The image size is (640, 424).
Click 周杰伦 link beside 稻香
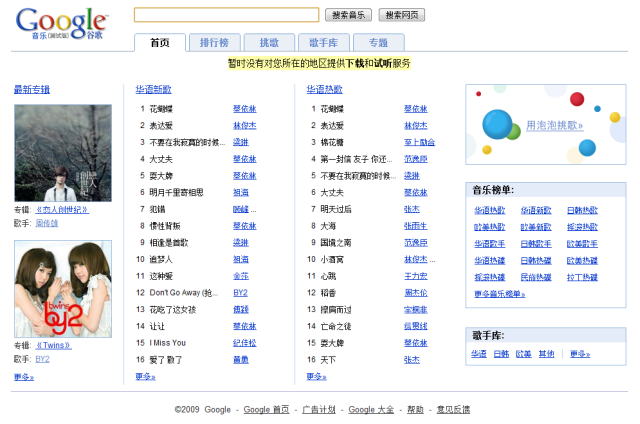416,293
